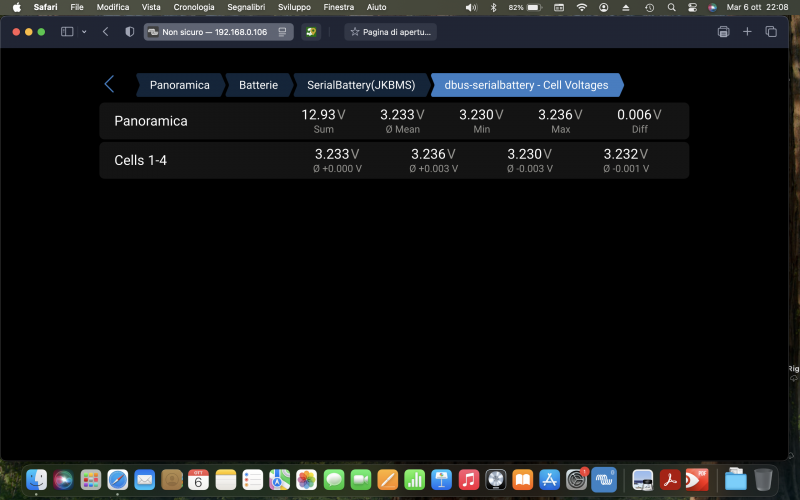The image size is (800, 500).
Task: Open Photos from the Dock
Action: [x=307, y=480]
